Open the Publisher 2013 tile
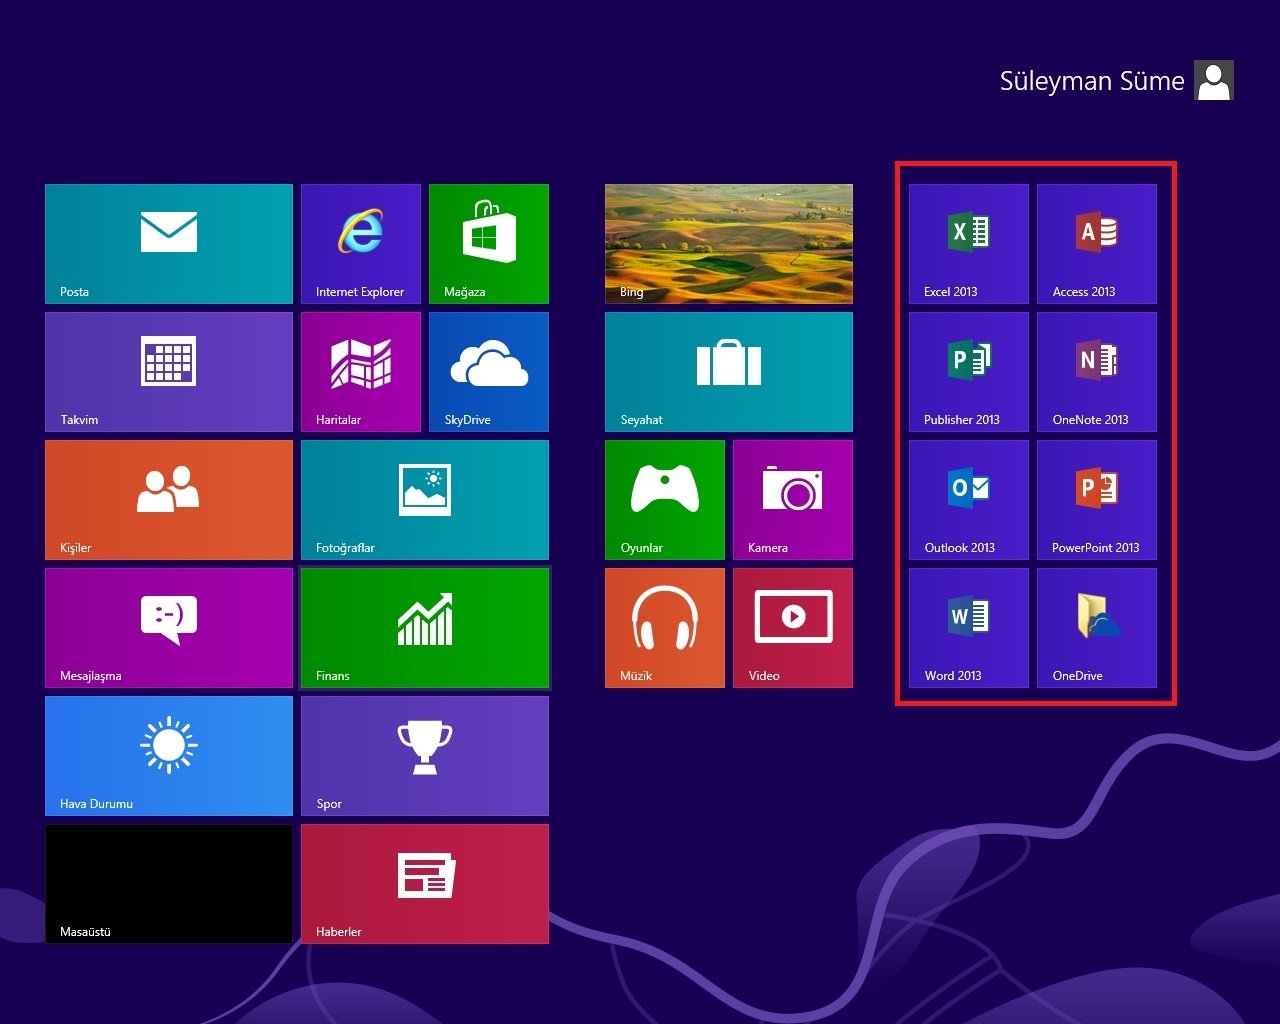This screenshot has height=1024, width=1280. click(968, 371)
